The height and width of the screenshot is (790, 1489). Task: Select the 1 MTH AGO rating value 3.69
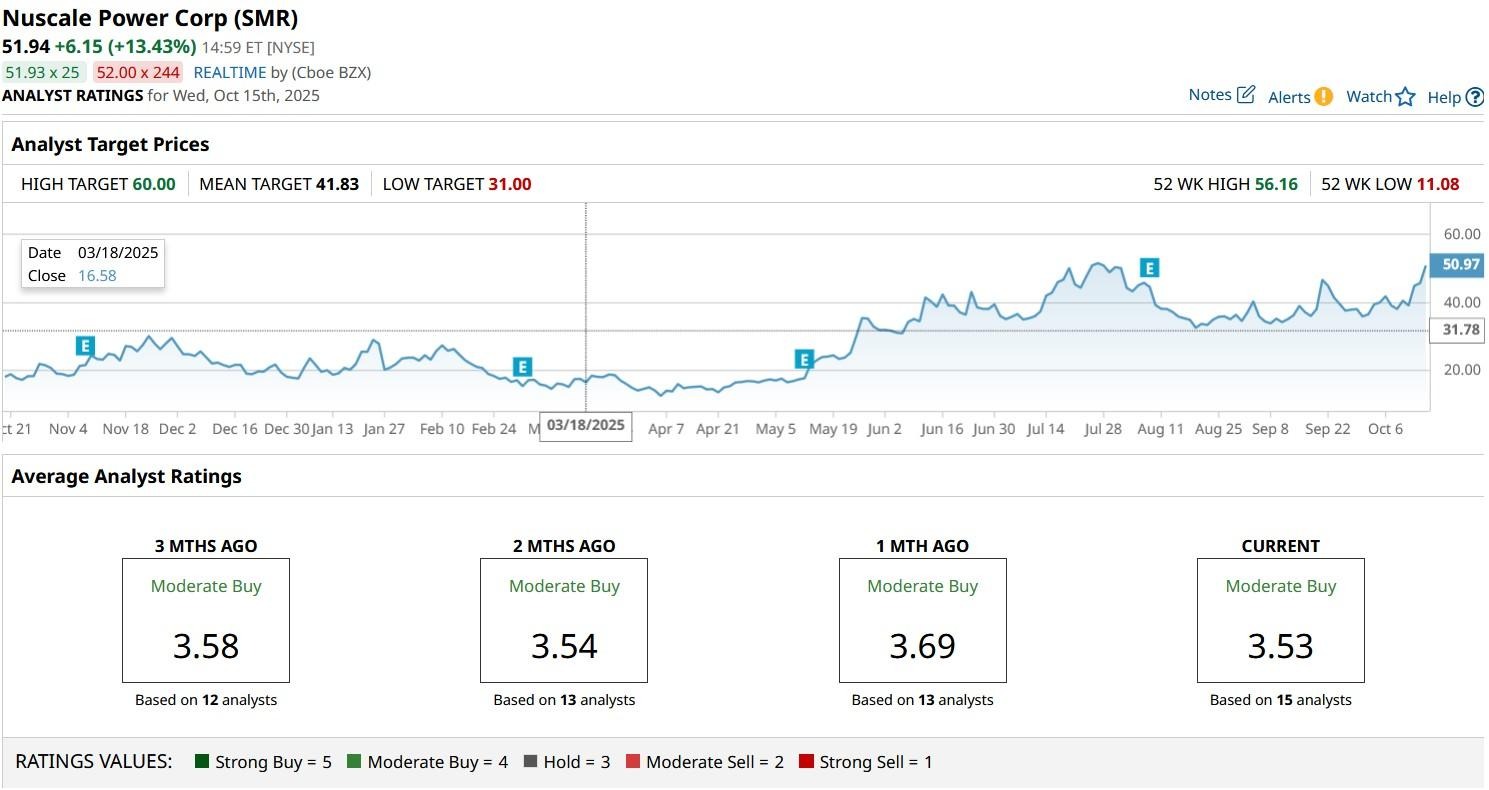pos(922,646)
